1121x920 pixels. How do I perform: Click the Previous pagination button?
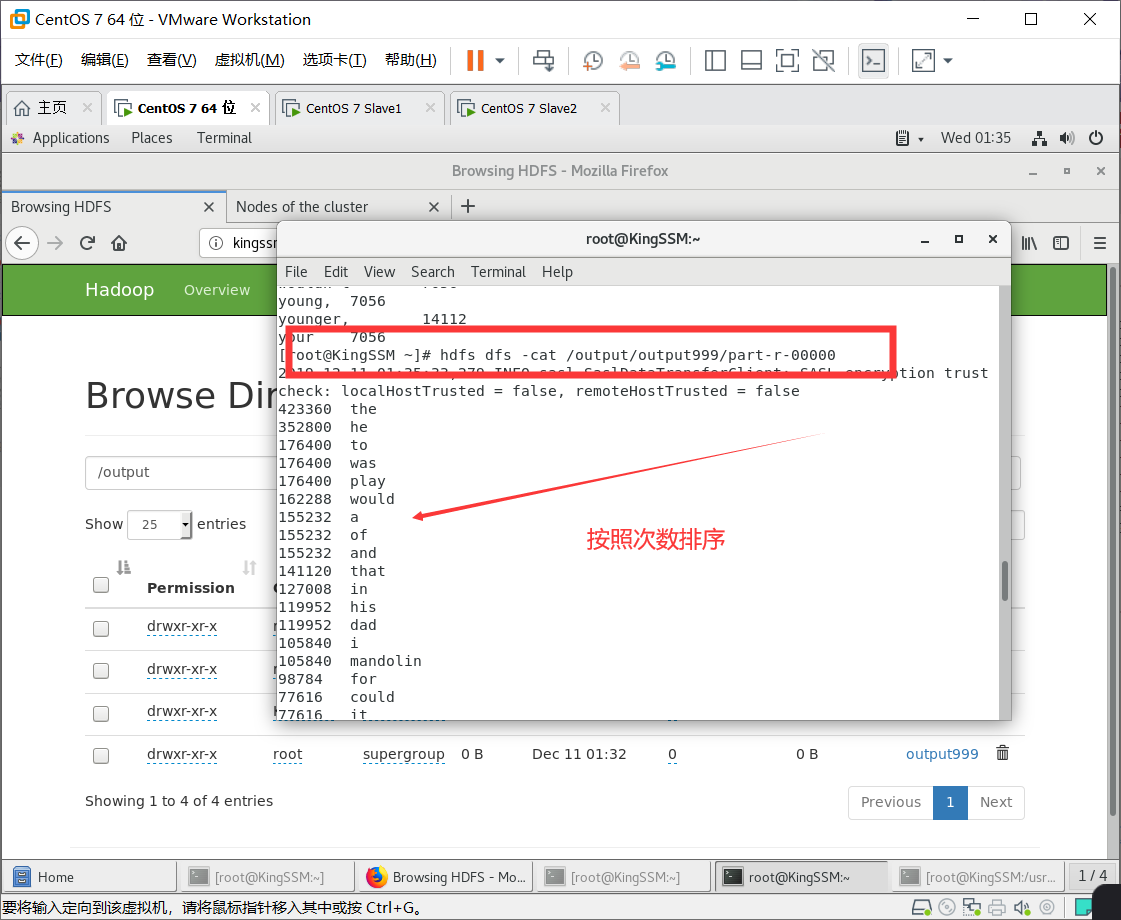click(890, 802)
